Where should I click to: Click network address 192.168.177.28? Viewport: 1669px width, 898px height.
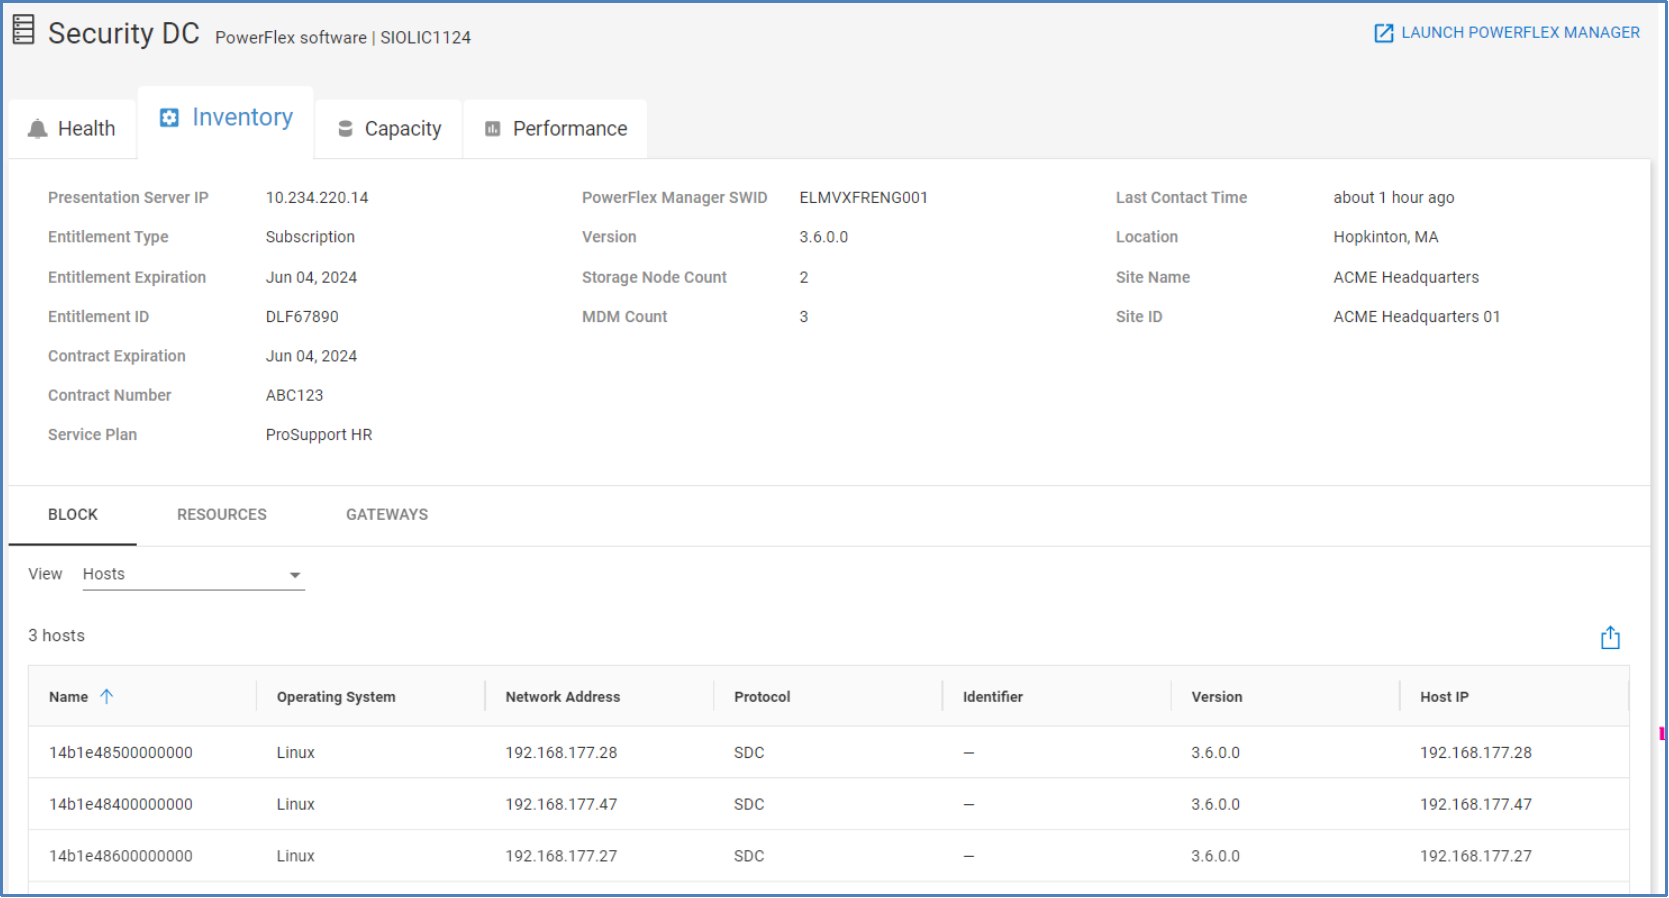tap(561, 753)
